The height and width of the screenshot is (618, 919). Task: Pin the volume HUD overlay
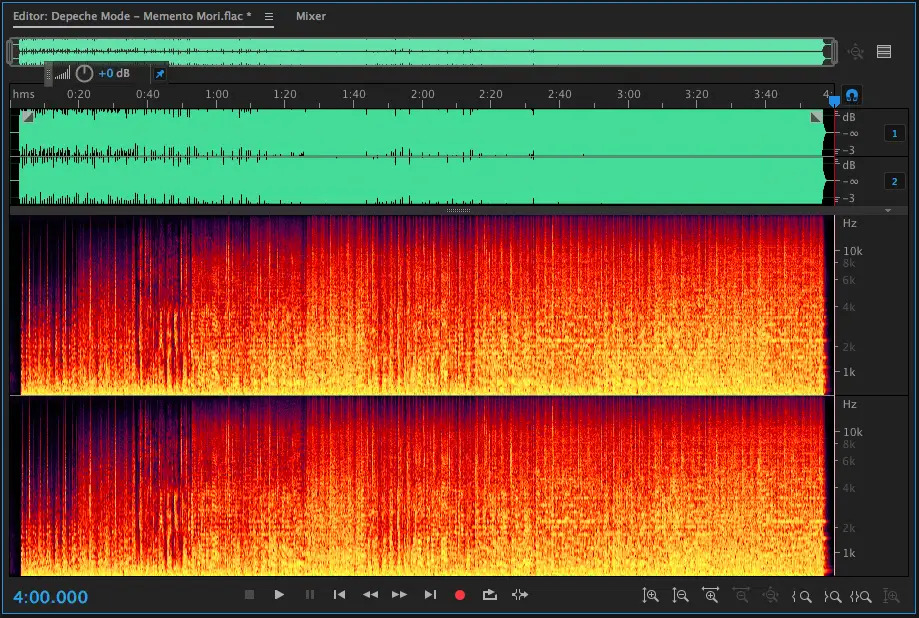tap(159, 73)
